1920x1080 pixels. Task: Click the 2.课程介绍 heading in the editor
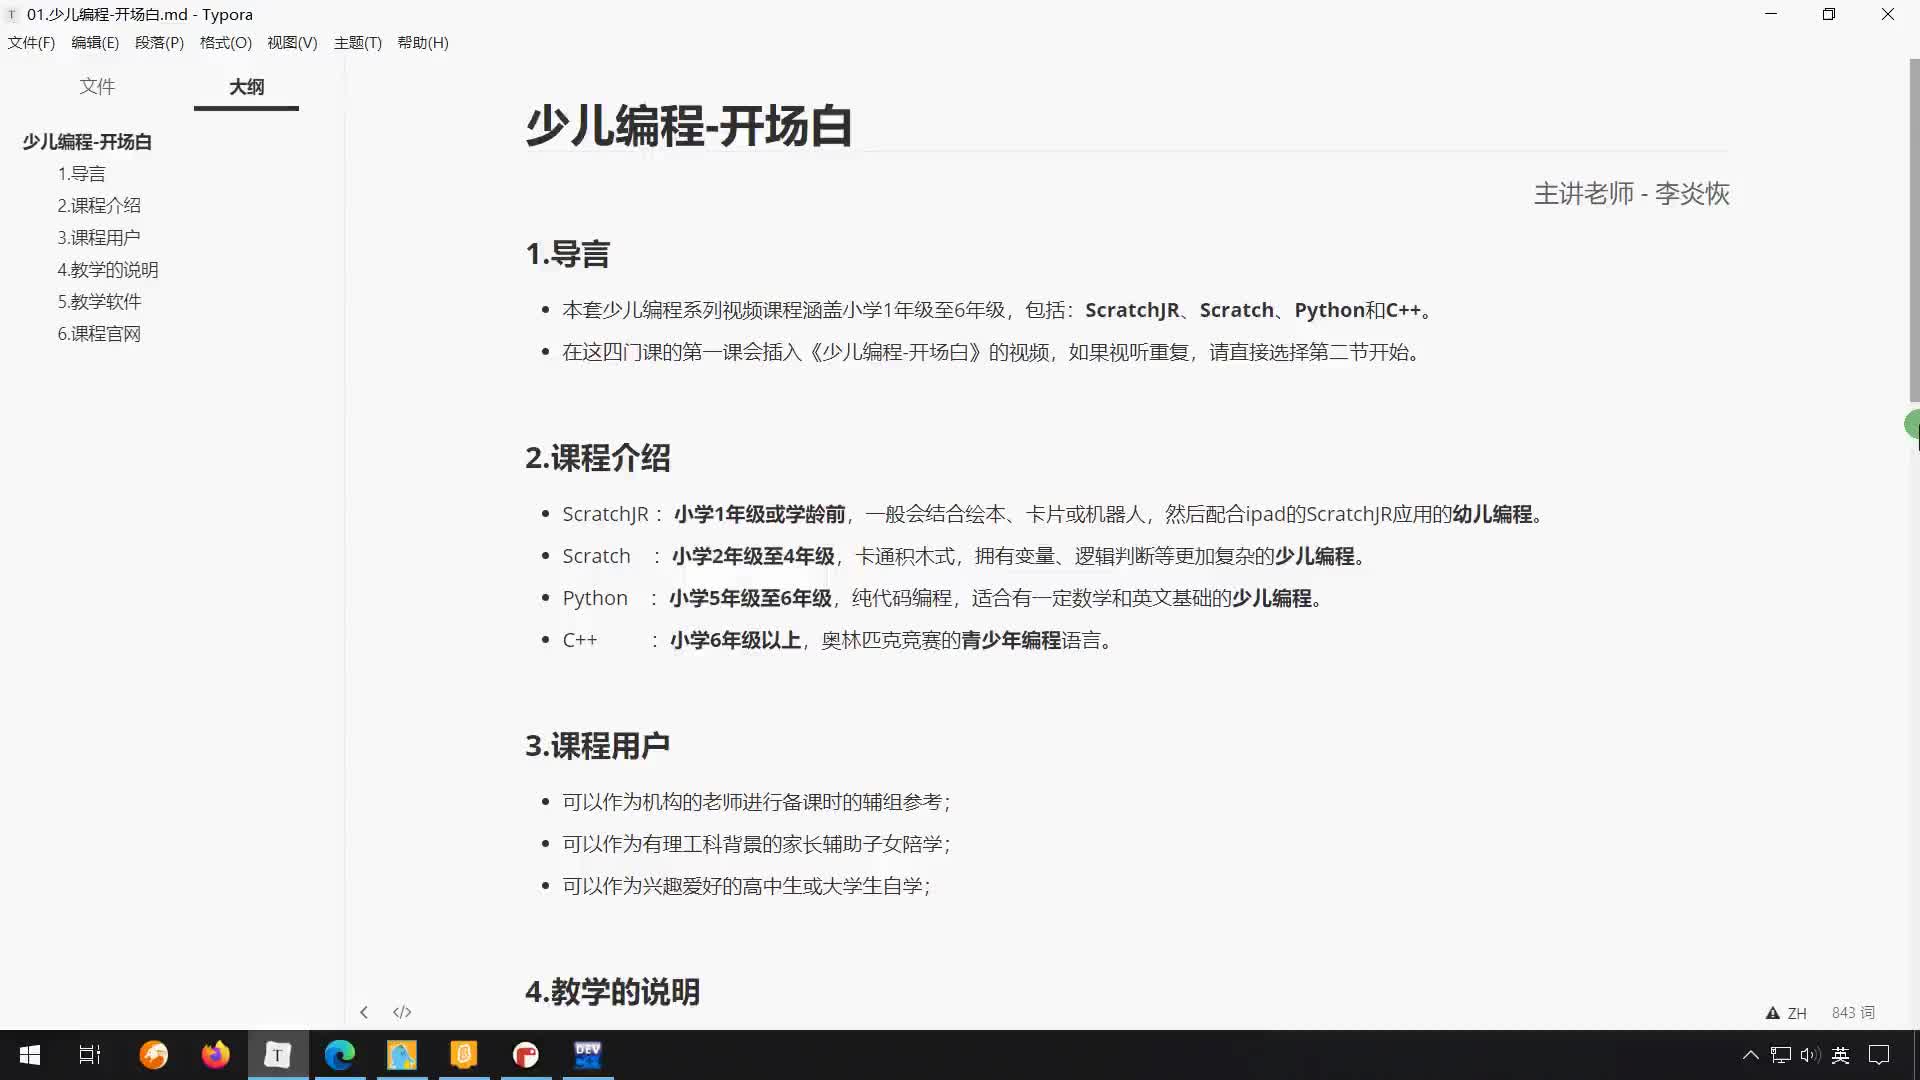tap(598, 458)
